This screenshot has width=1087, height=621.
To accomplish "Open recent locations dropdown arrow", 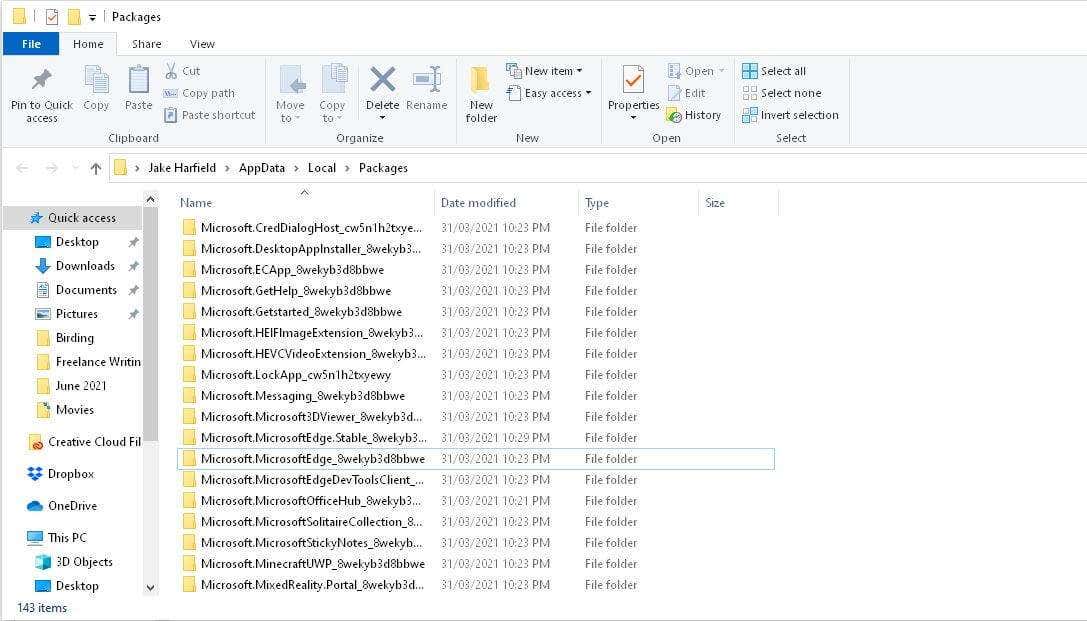I will pyautogui.click(x=75, y=168).
